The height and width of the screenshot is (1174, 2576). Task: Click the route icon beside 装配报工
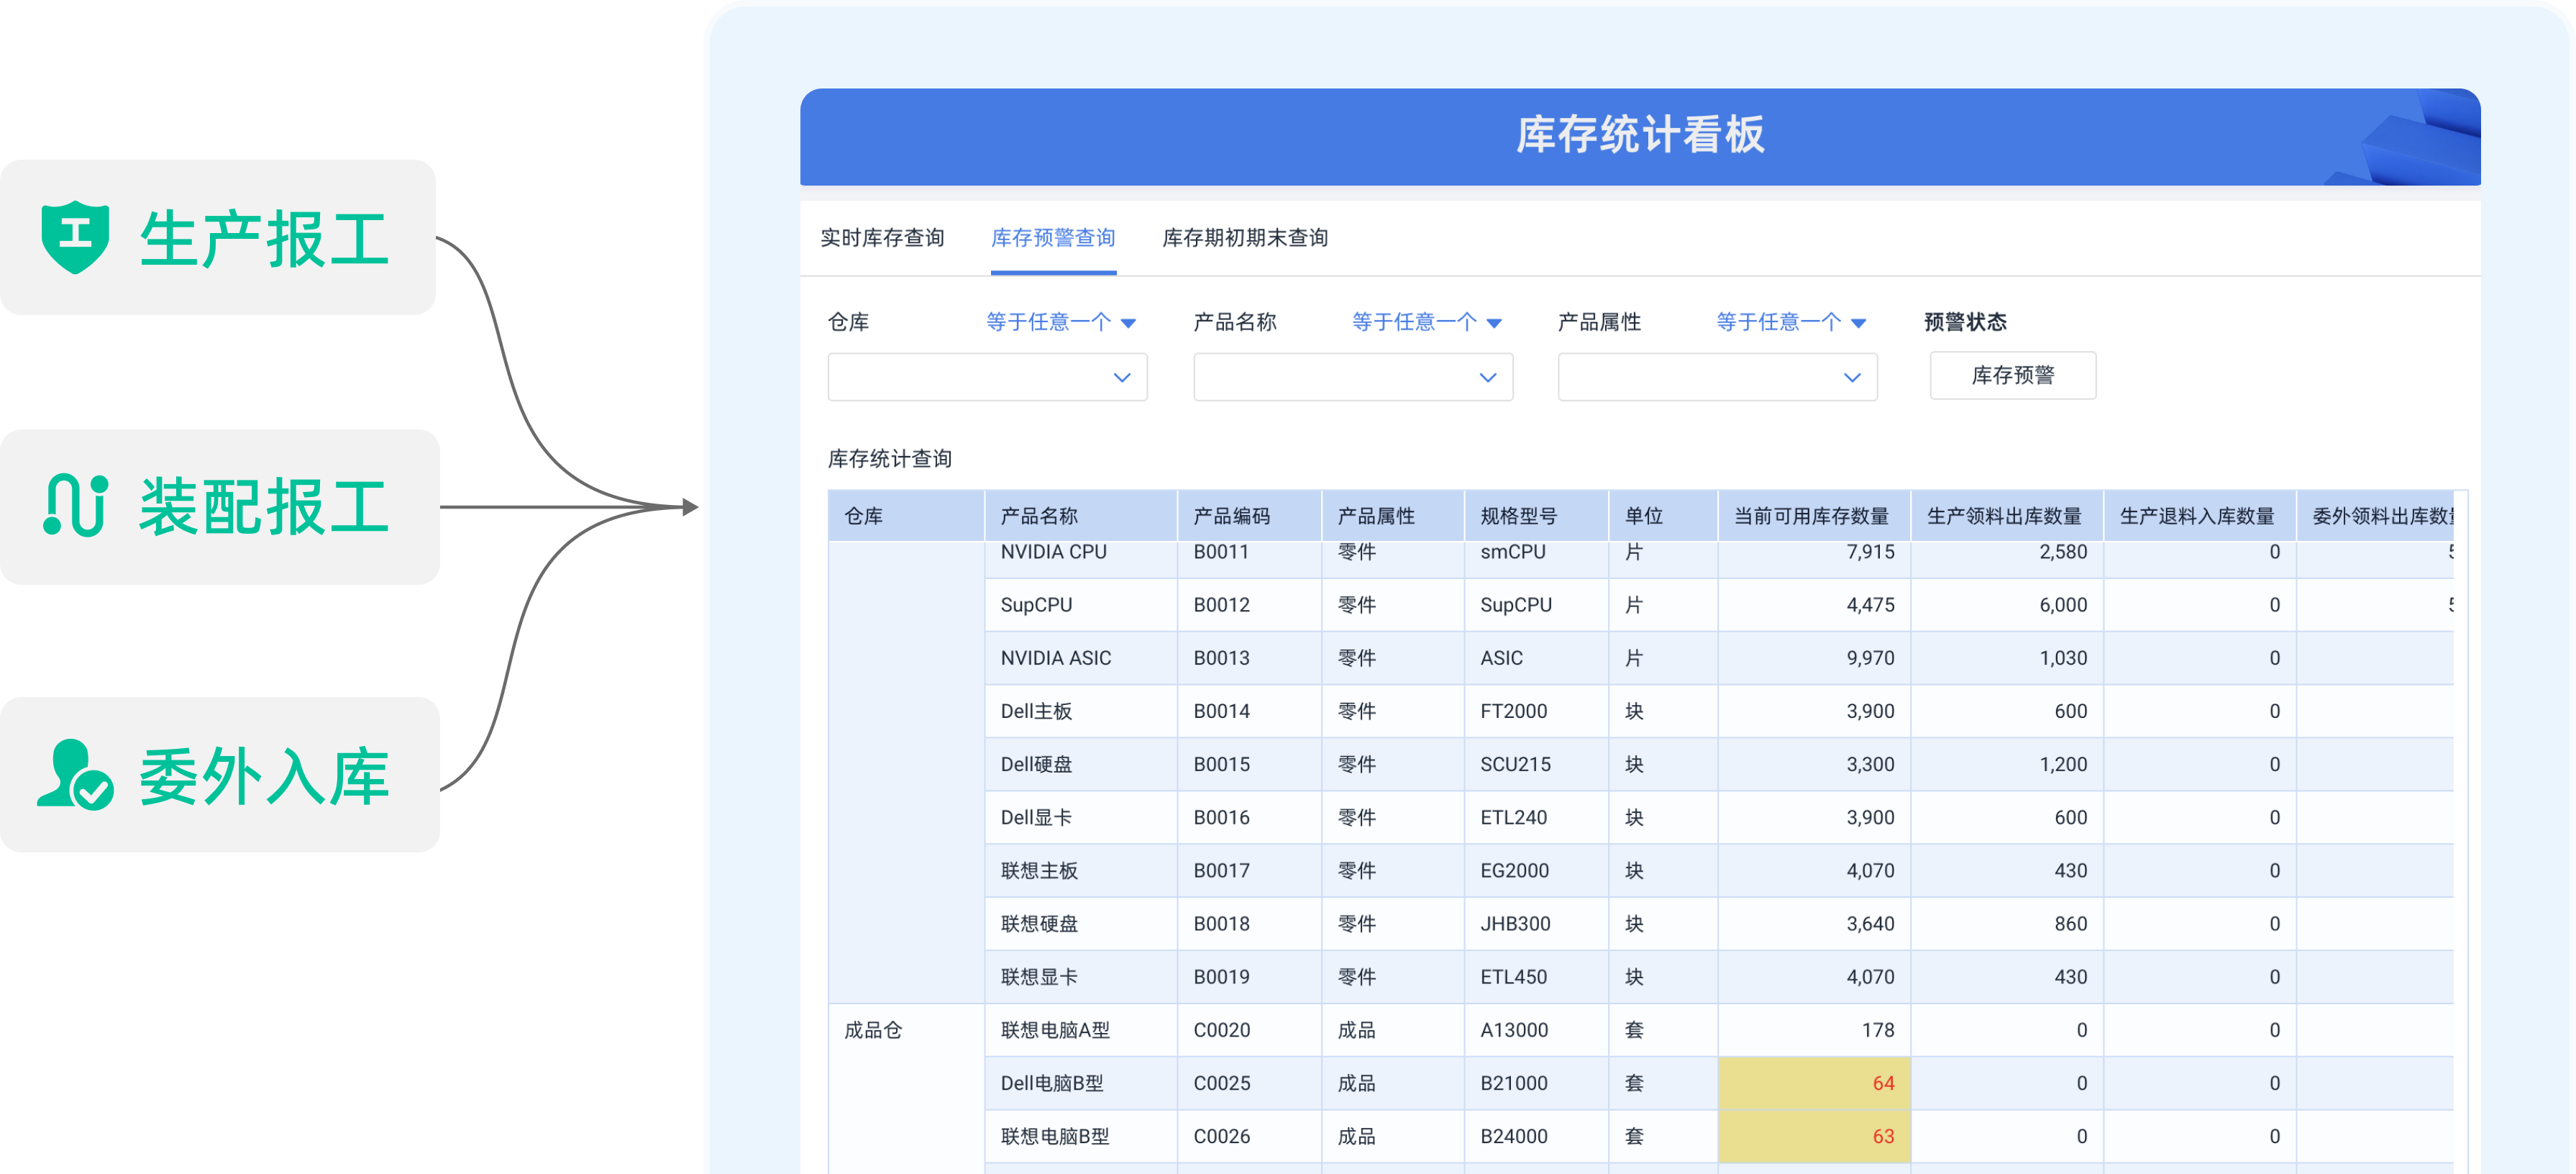point(75,505)
